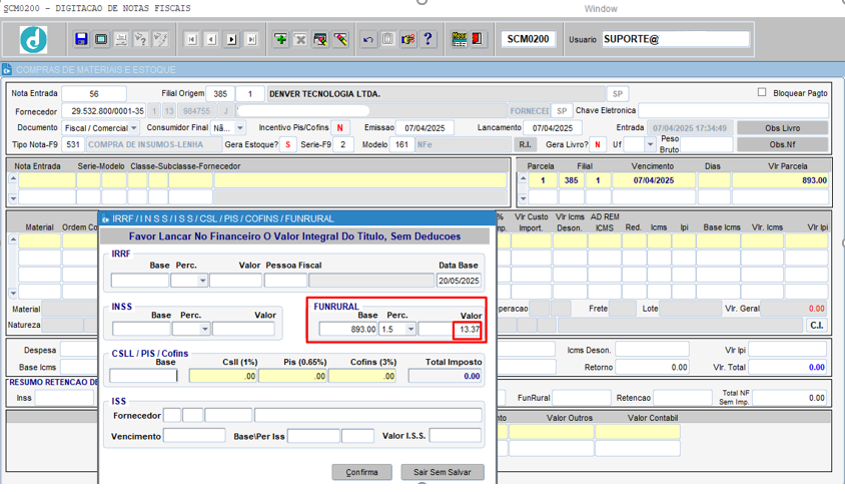Open the Uf dropdown
The width and height of the screenshot is (845, 492).
(x=650, y=144)
